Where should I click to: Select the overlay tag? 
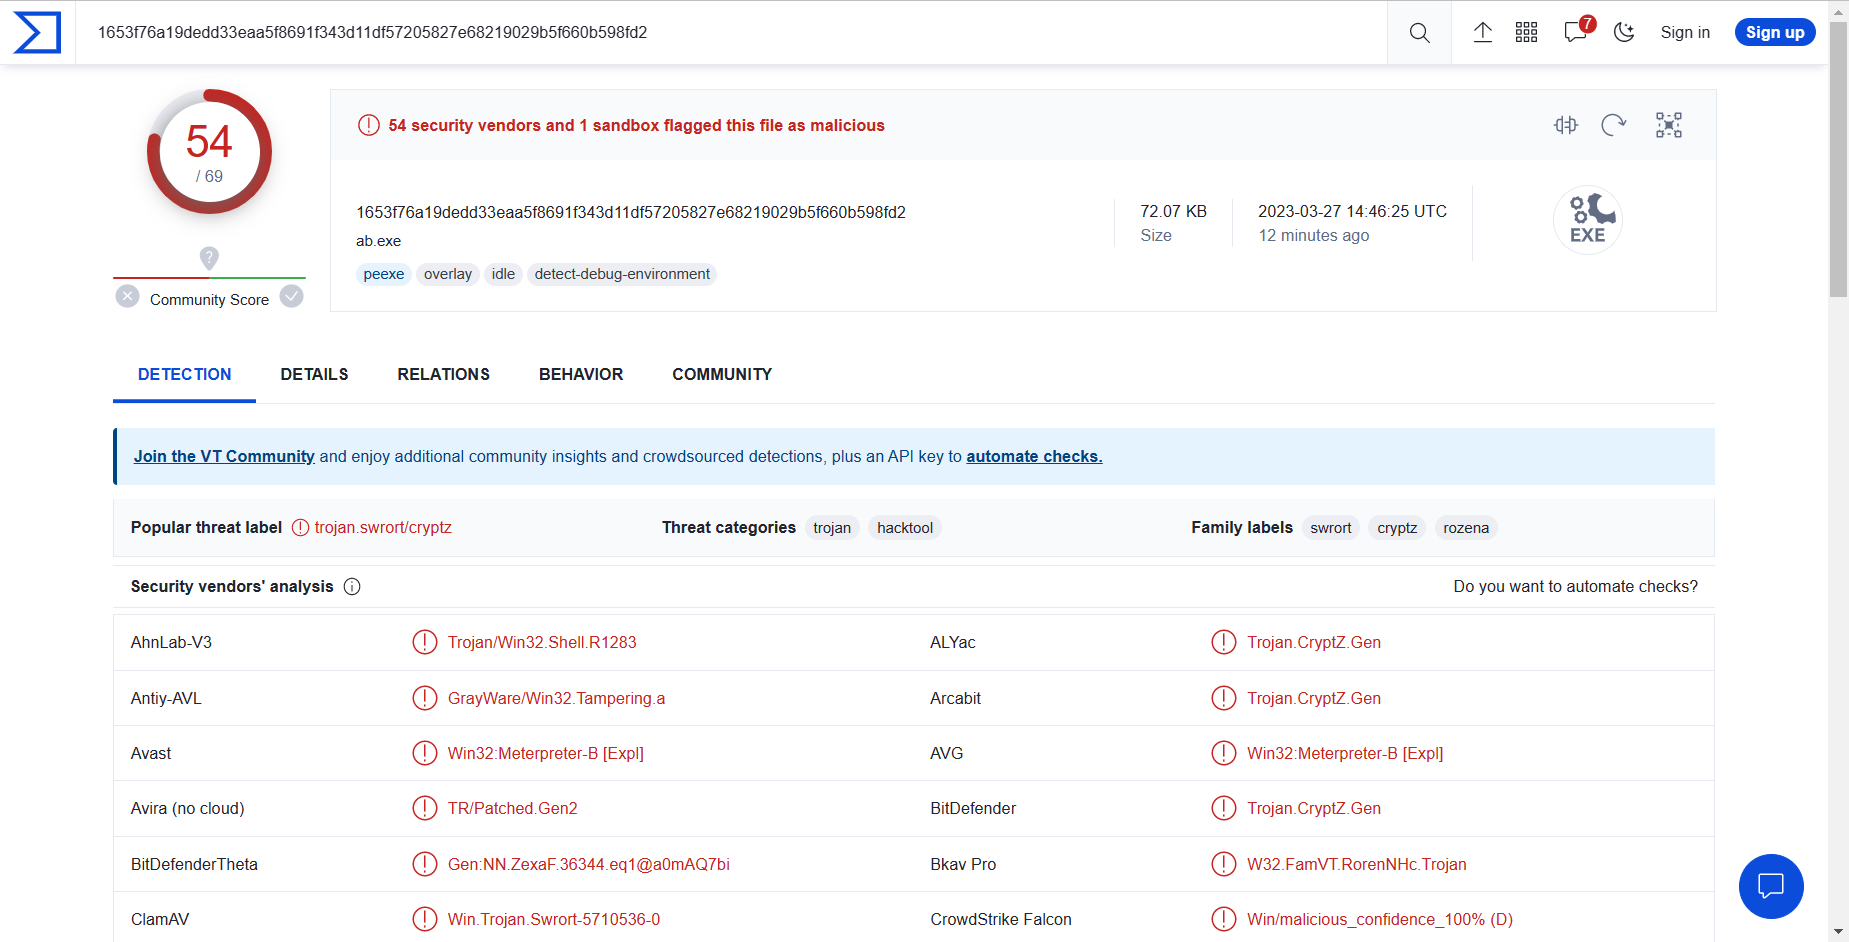tap(448, 274)
